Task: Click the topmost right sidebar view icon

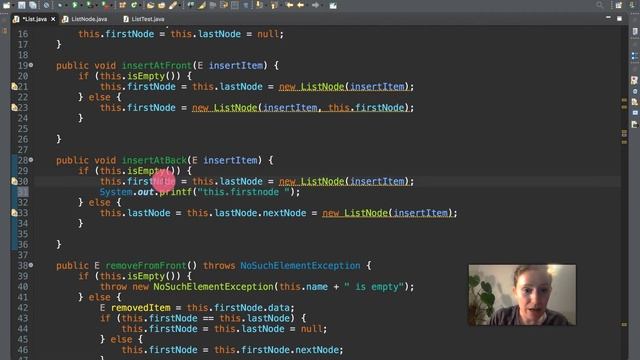Action: [x=634, y=31]
